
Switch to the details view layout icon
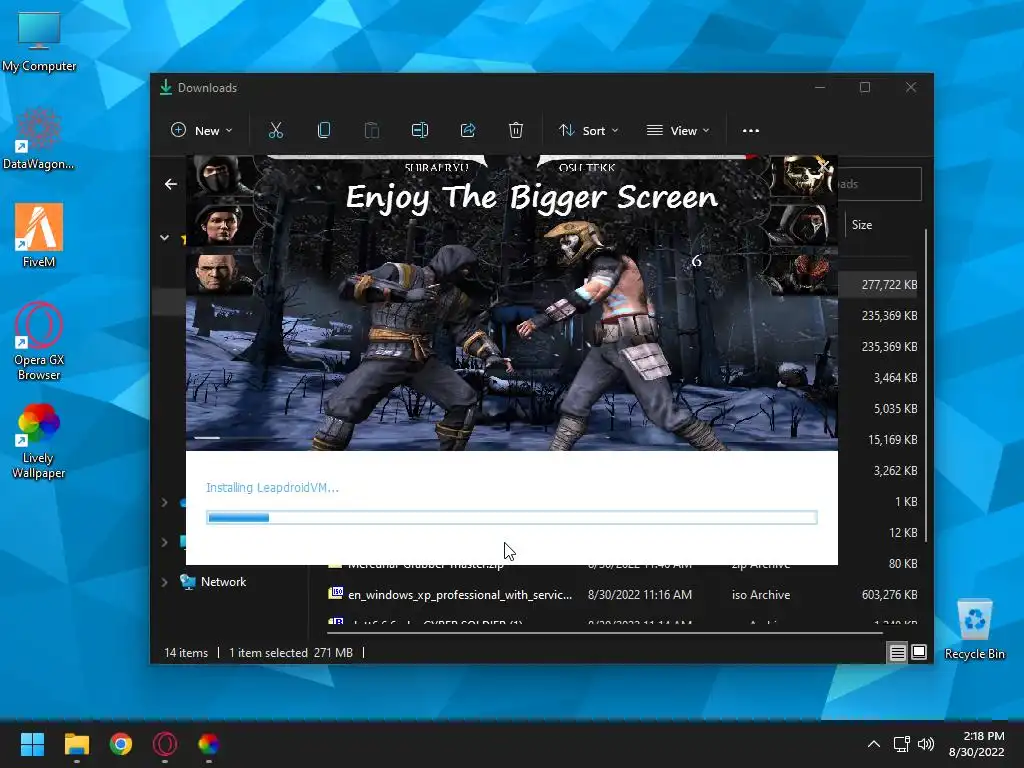click(897, 652)
